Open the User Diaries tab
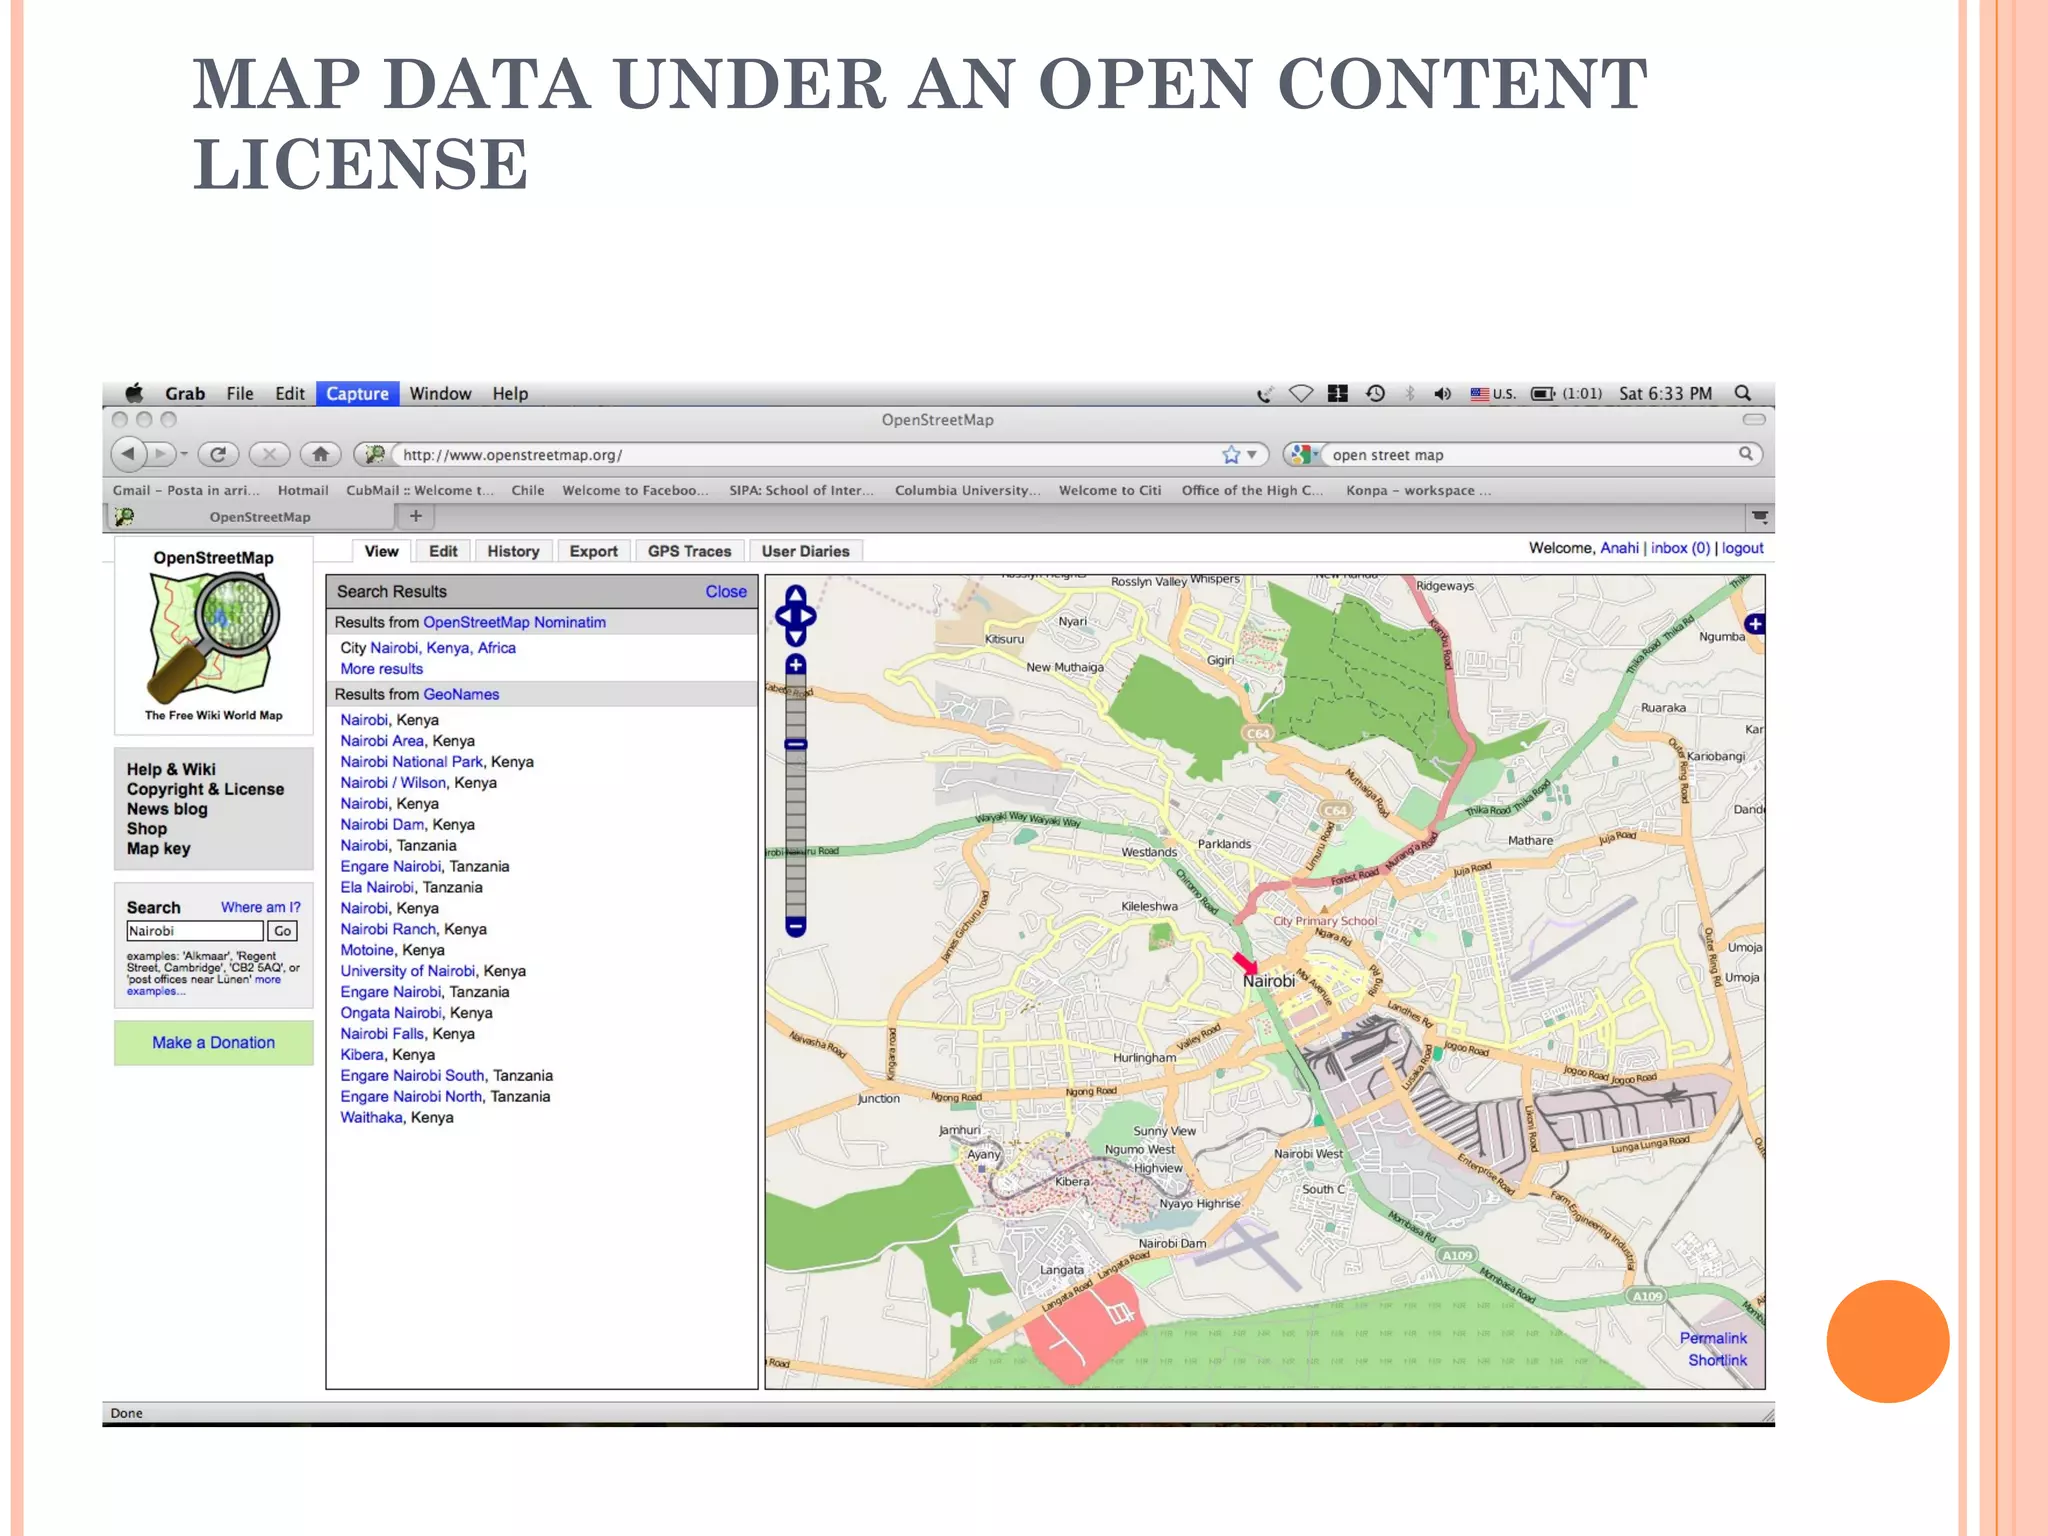2048x1536 pixels. point(805,551)
